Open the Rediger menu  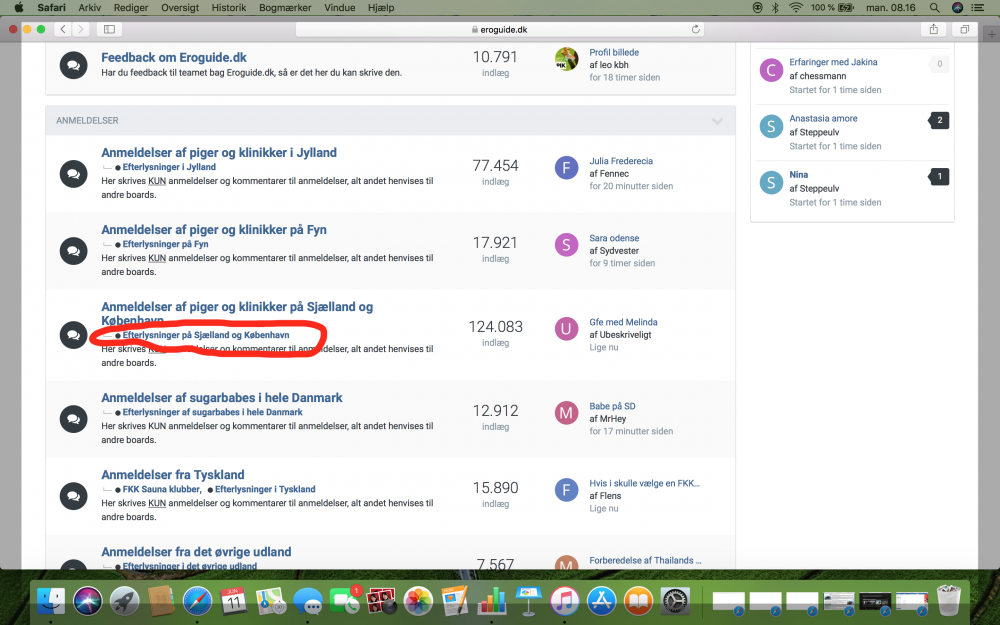[x=131, y=8]
